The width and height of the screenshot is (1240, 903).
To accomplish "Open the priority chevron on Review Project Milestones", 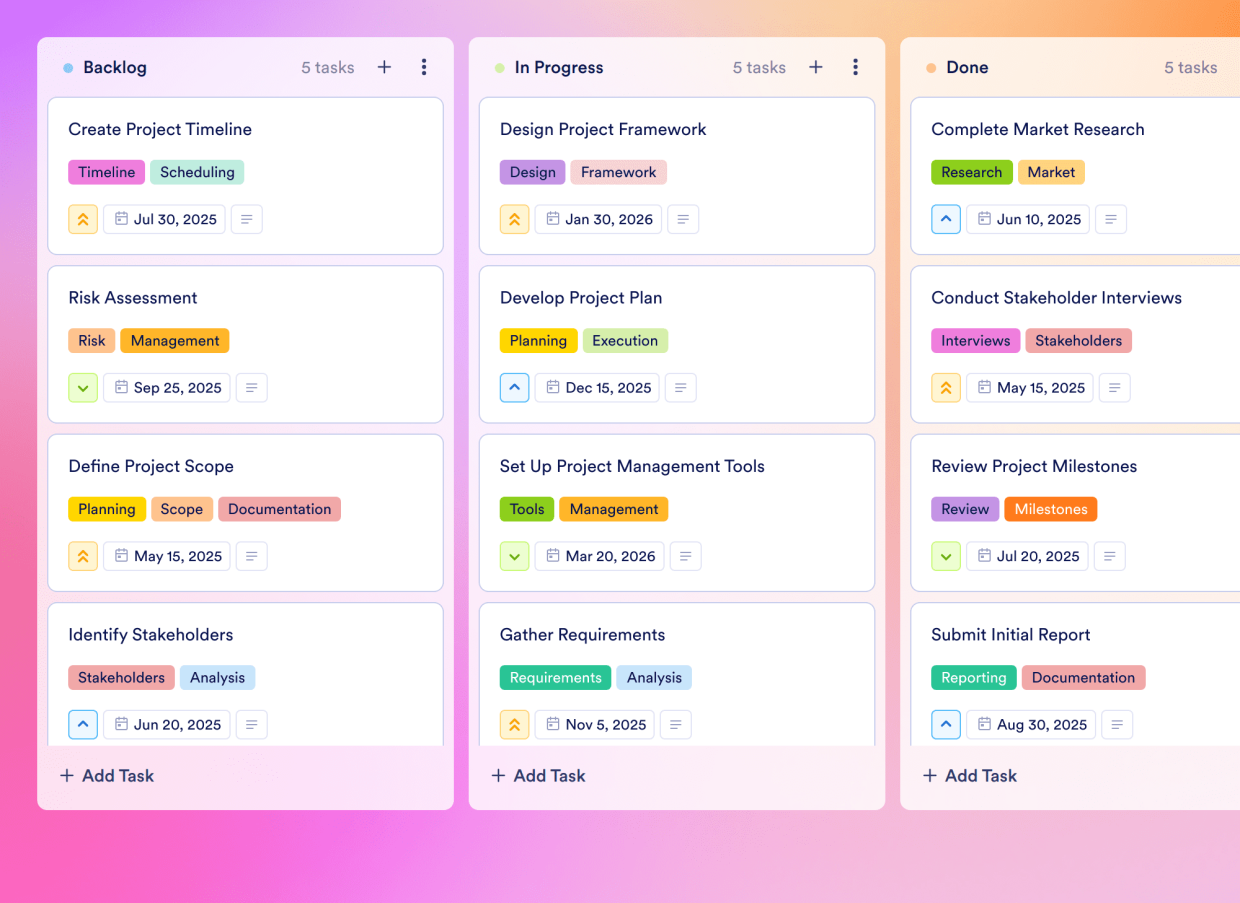I will click(x=946, y=556).
